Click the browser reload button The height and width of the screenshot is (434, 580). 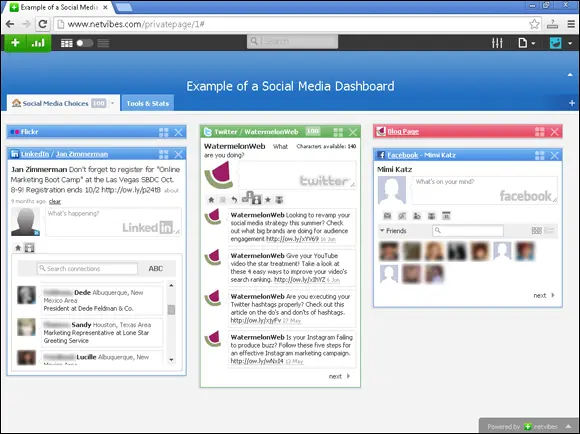coord(43,24)
